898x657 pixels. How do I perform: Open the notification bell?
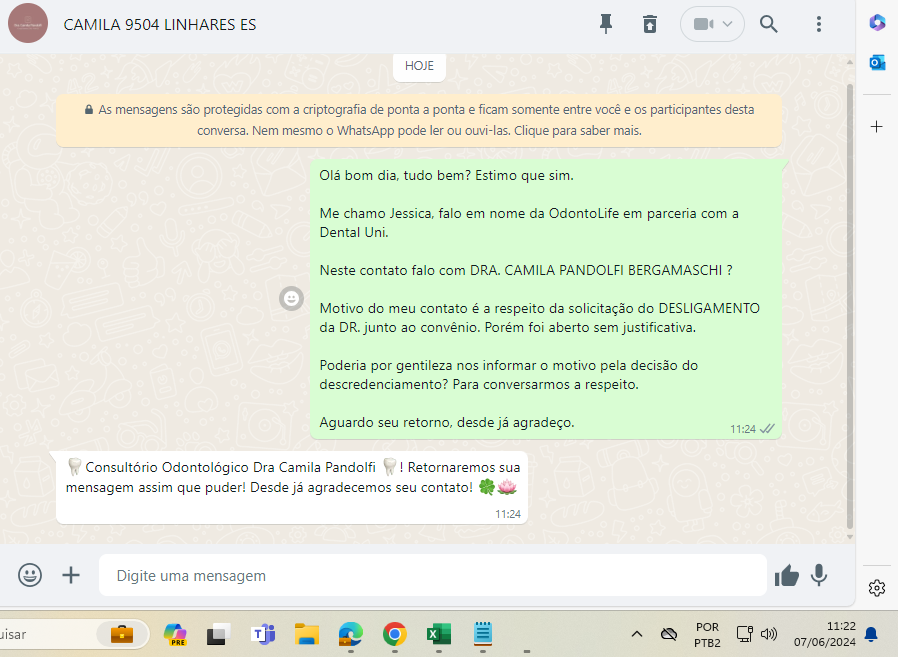(x=871, y=634)
